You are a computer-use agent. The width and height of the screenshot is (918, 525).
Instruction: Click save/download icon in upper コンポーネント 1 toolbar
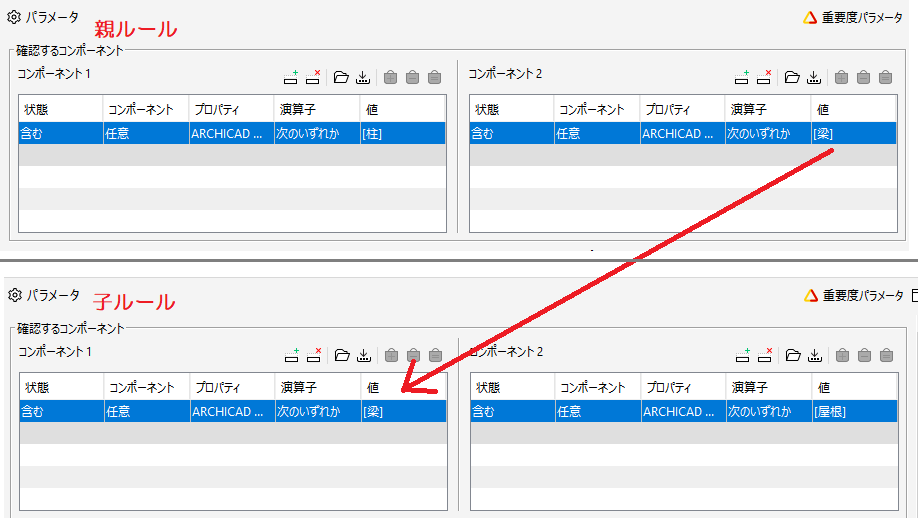363,77
